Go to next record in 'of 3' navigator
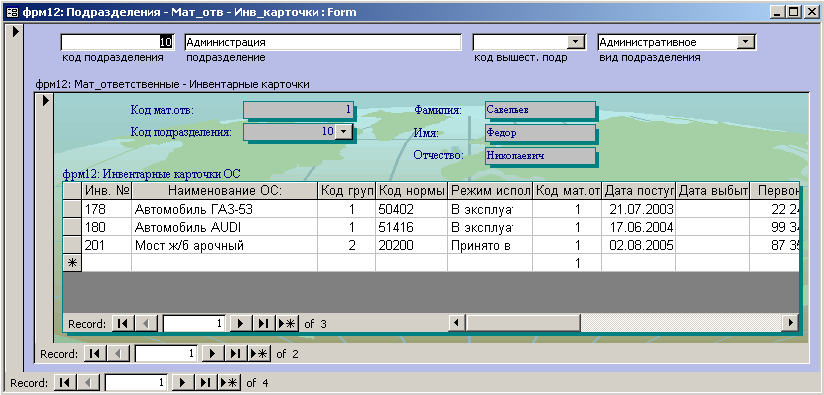Viewport: 824px width, 395px height. (241, 324)
